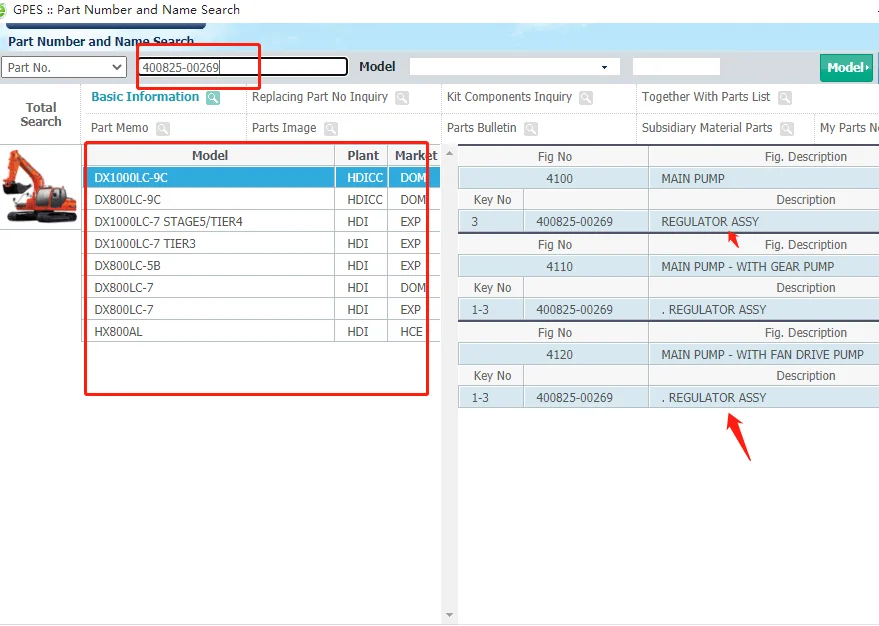Viewport: 879px width, 626px height.
Task: Click magnifier icon next to Replacing Part No Inquiry
Action: click(402, 98)
